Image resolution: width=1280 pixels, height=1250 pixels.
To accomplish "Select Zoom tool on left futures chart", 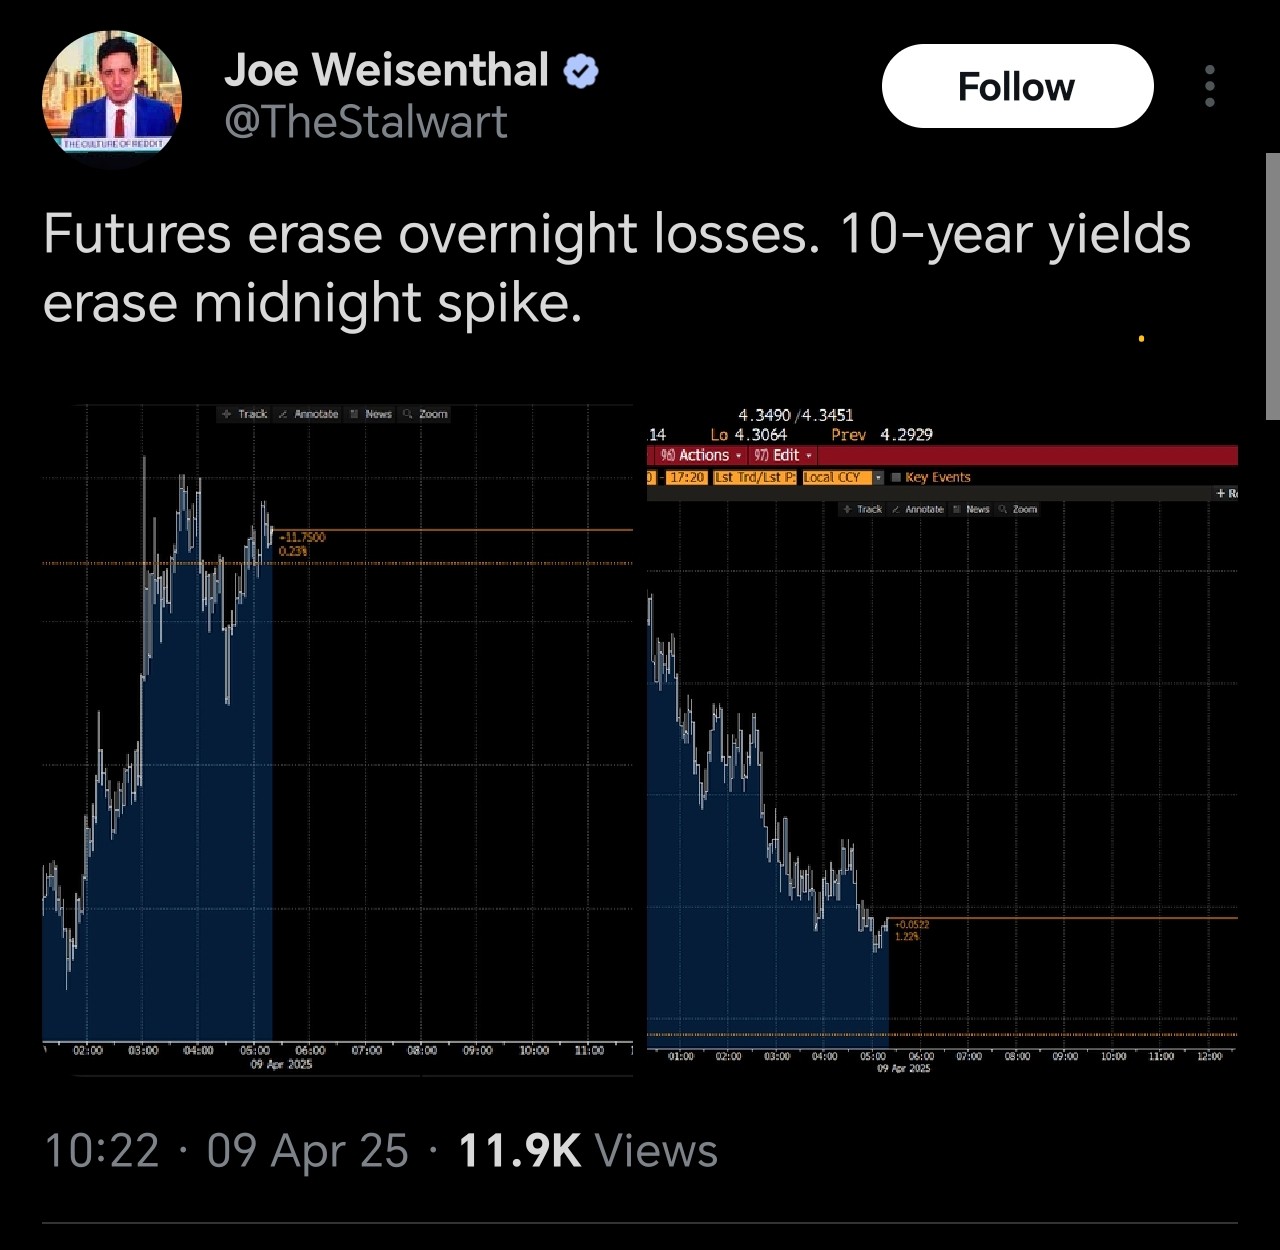I will (x=426, y=414).
